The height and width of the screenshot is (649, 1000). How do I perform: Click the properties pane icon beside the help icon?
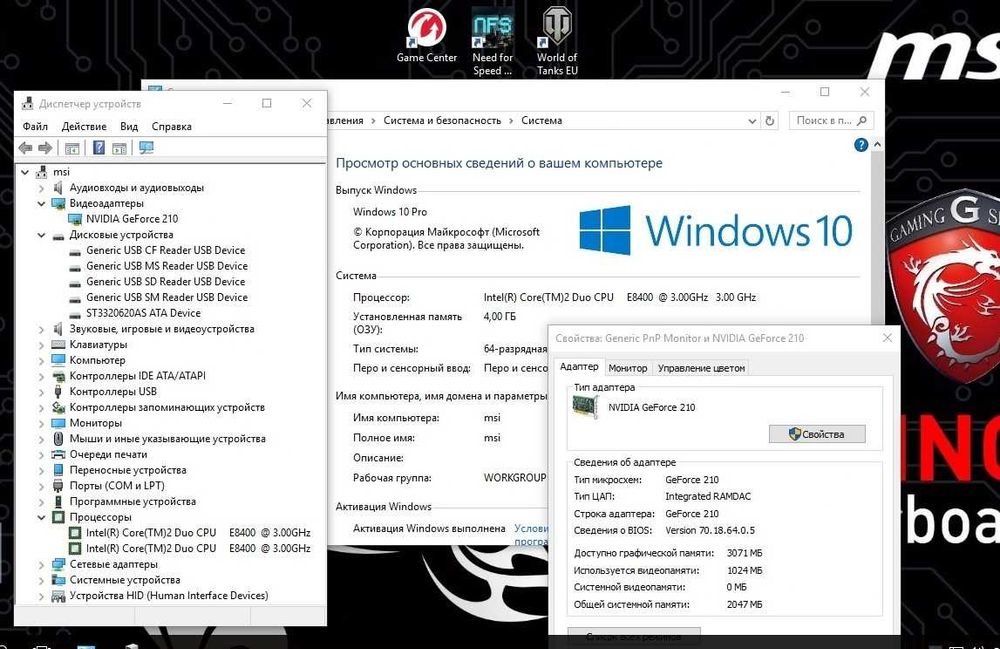[x=119, y=148]
